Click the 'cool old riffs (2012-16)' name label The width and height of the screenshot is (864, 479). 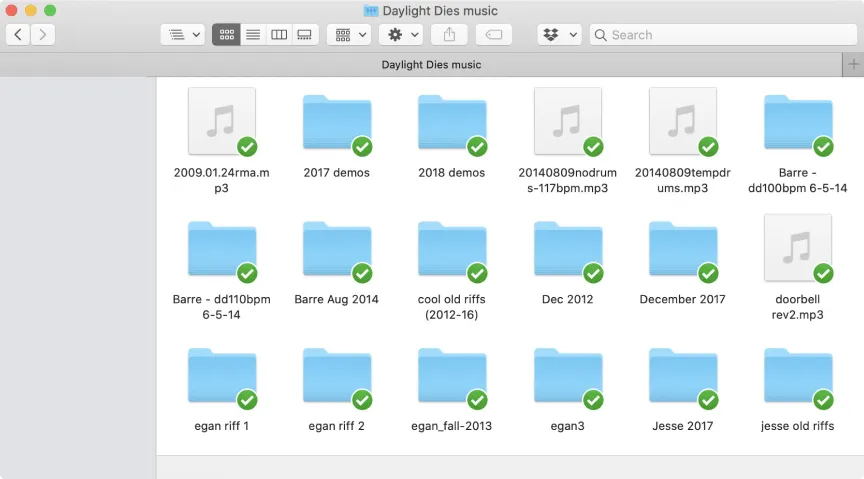coord(452,307)
